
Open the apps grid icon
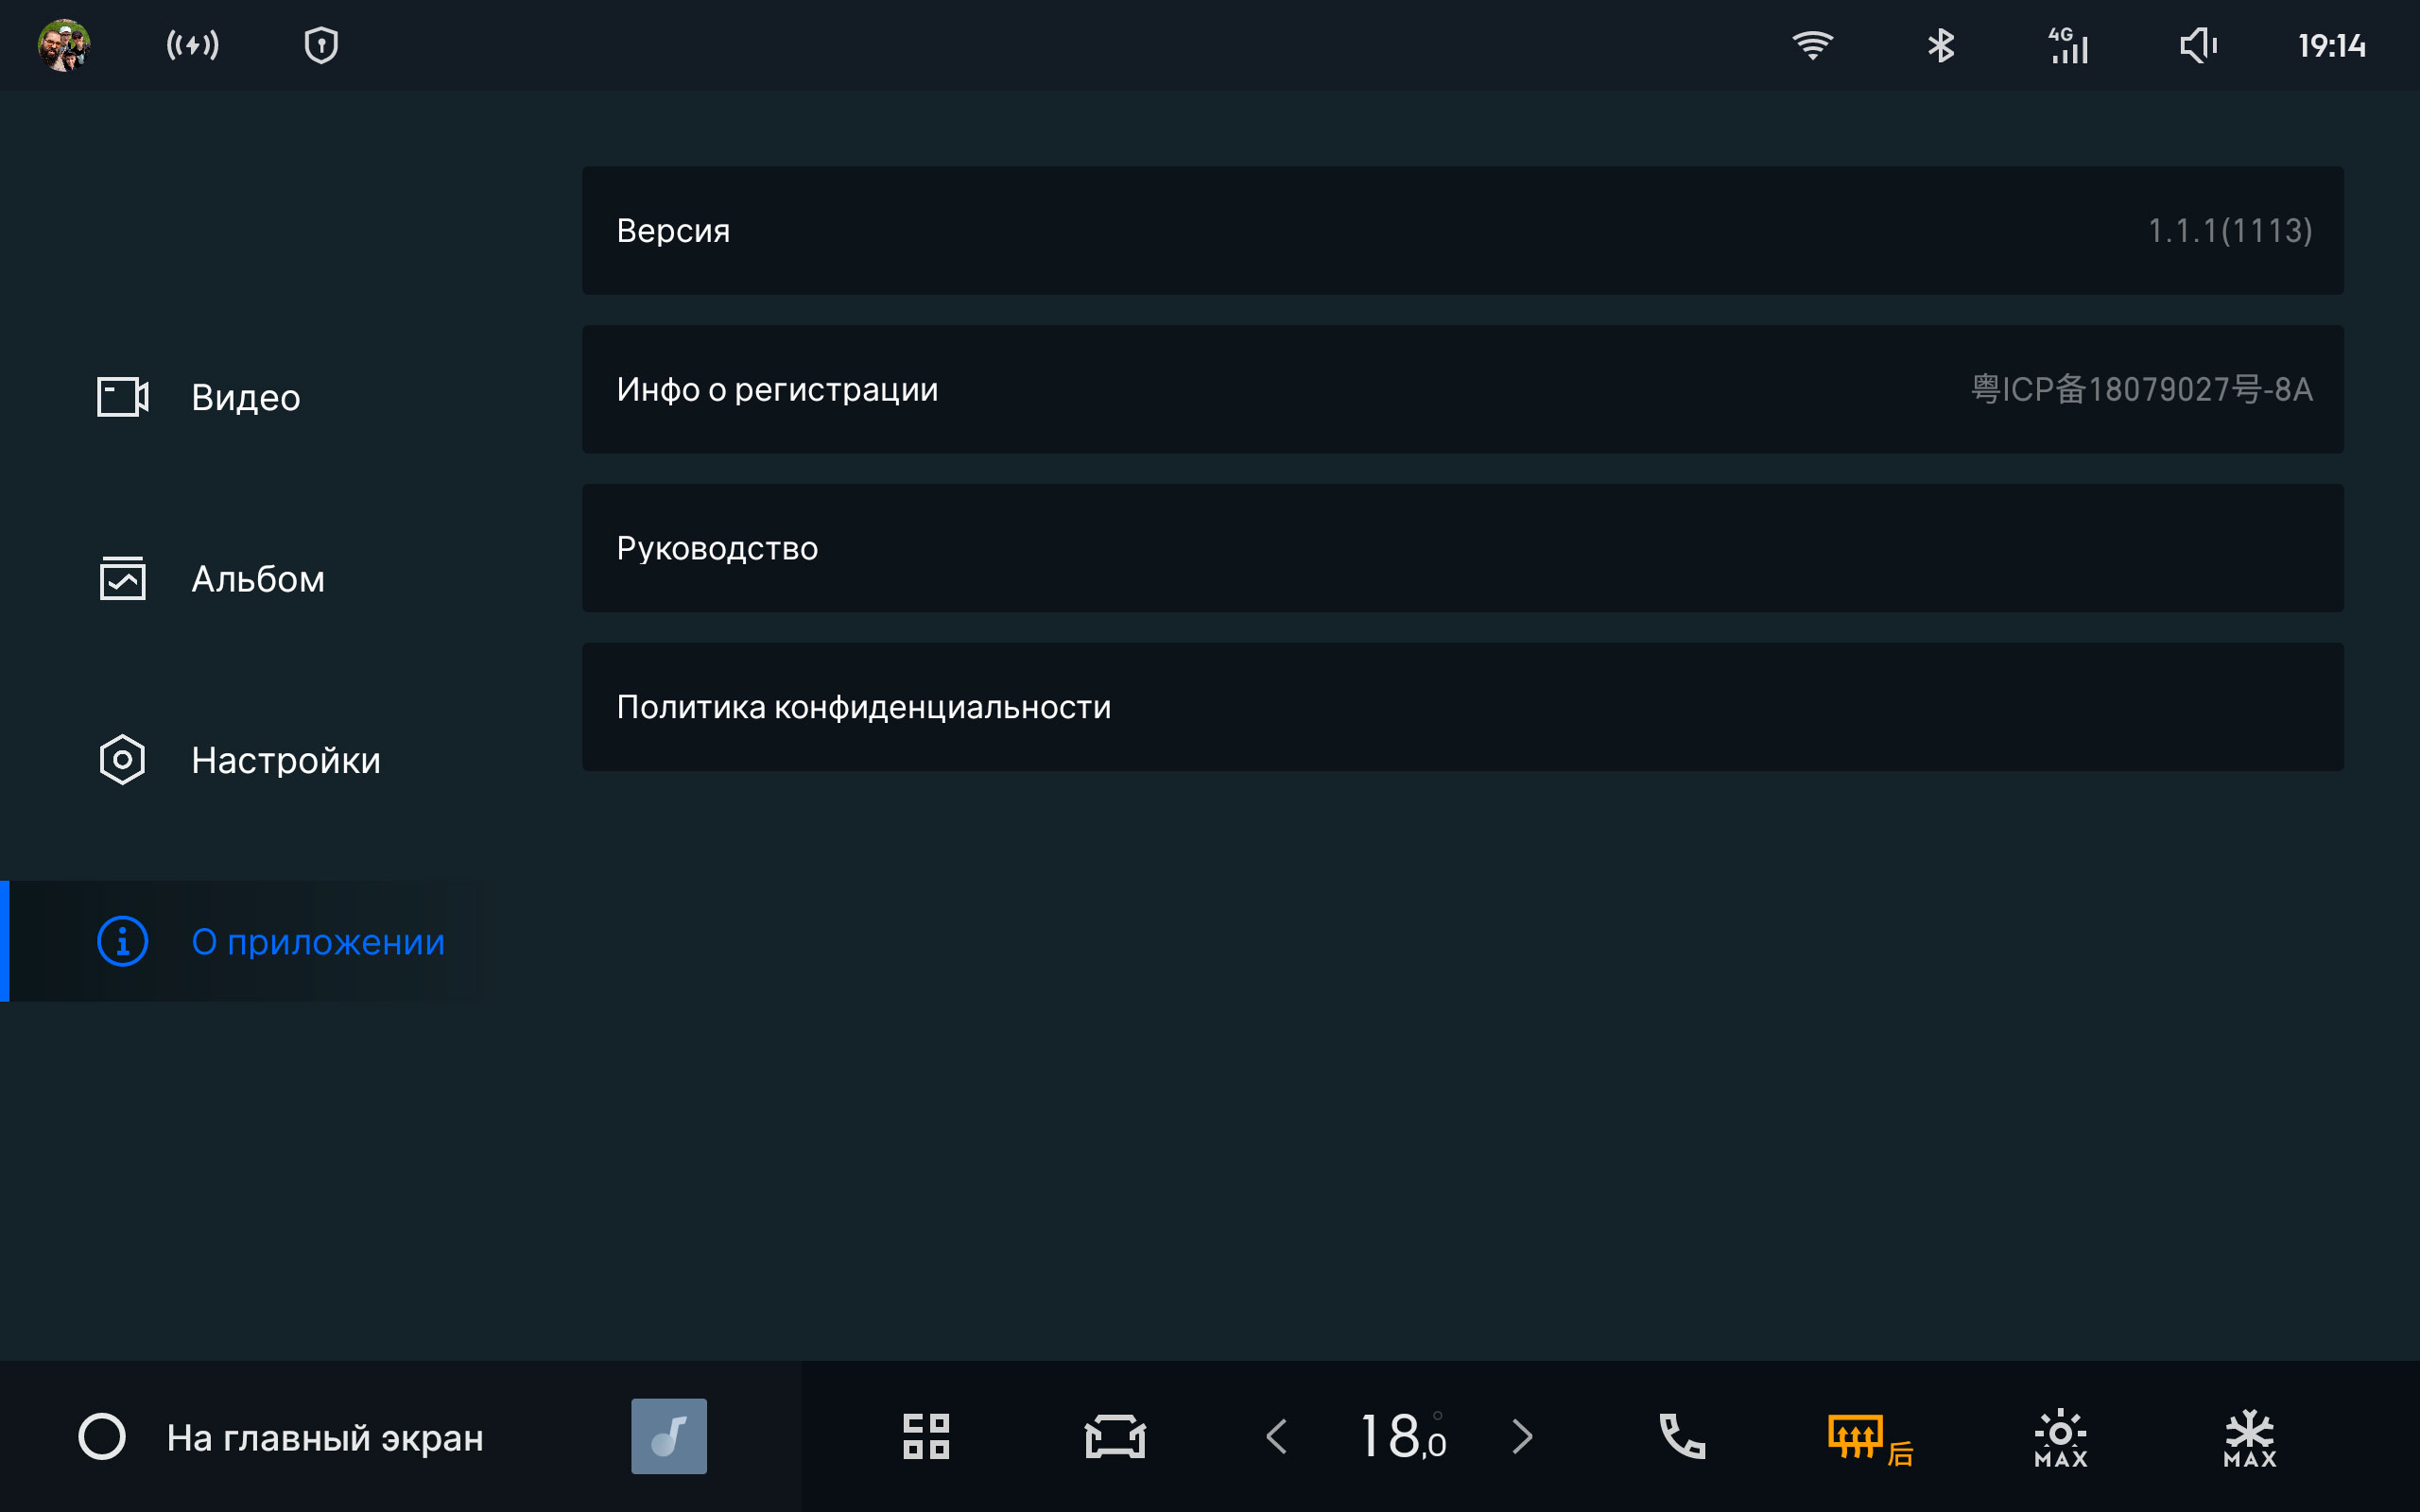point(926,1436)
